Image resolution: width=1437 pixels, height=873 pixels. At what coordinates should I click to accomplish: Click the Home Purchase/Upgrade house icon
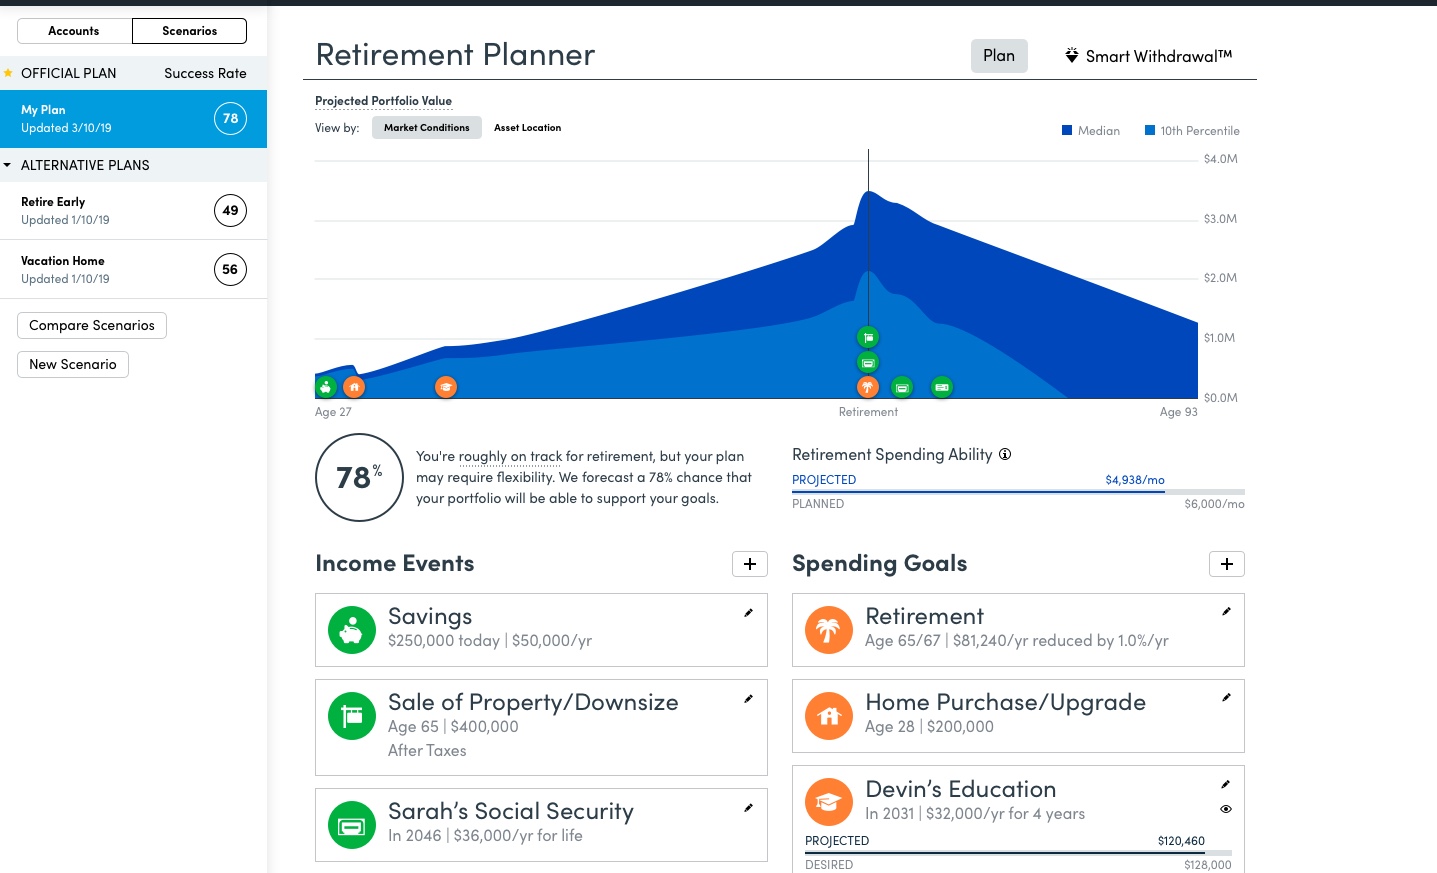828,716
